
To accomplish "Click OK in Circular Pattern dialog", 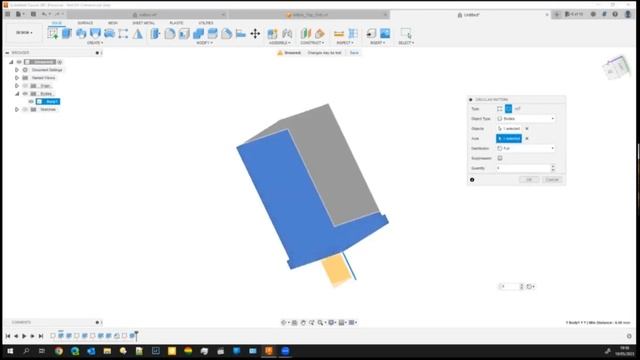I will tap(529, 180).
